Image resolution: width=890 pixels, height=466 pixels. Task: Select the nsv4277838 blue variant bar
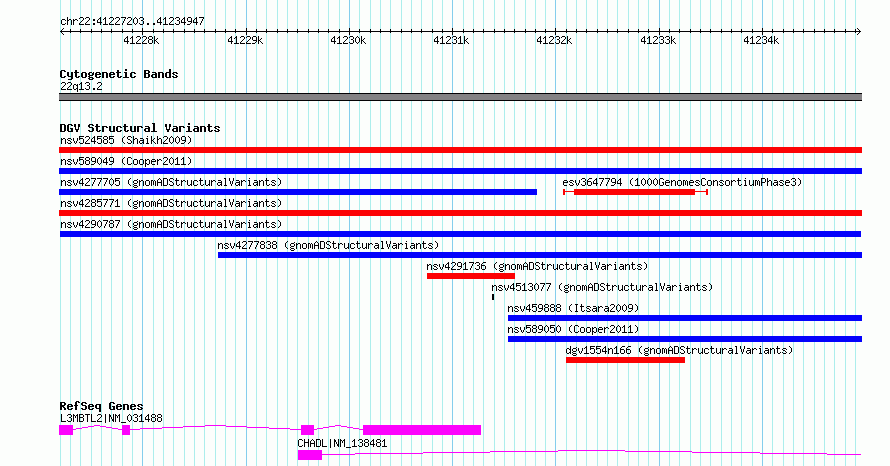[x=540, y=255]
